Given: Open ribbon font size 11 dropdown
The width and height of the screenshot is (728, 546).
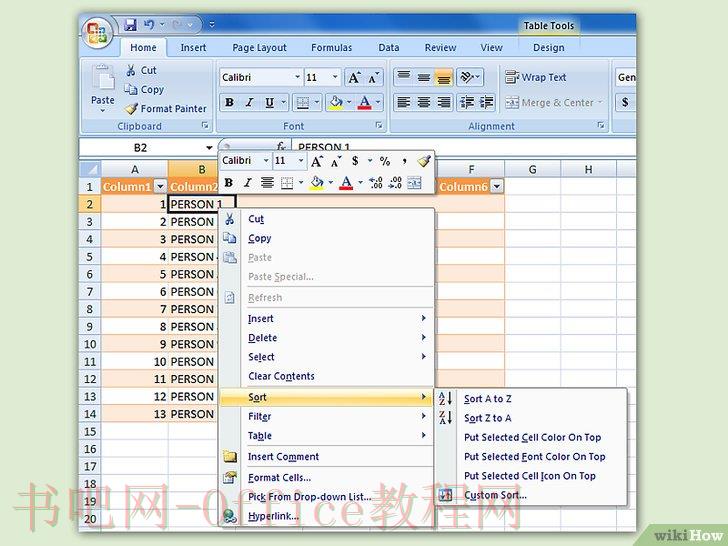Looking at the screenshot, I should (x=335, y=77).
